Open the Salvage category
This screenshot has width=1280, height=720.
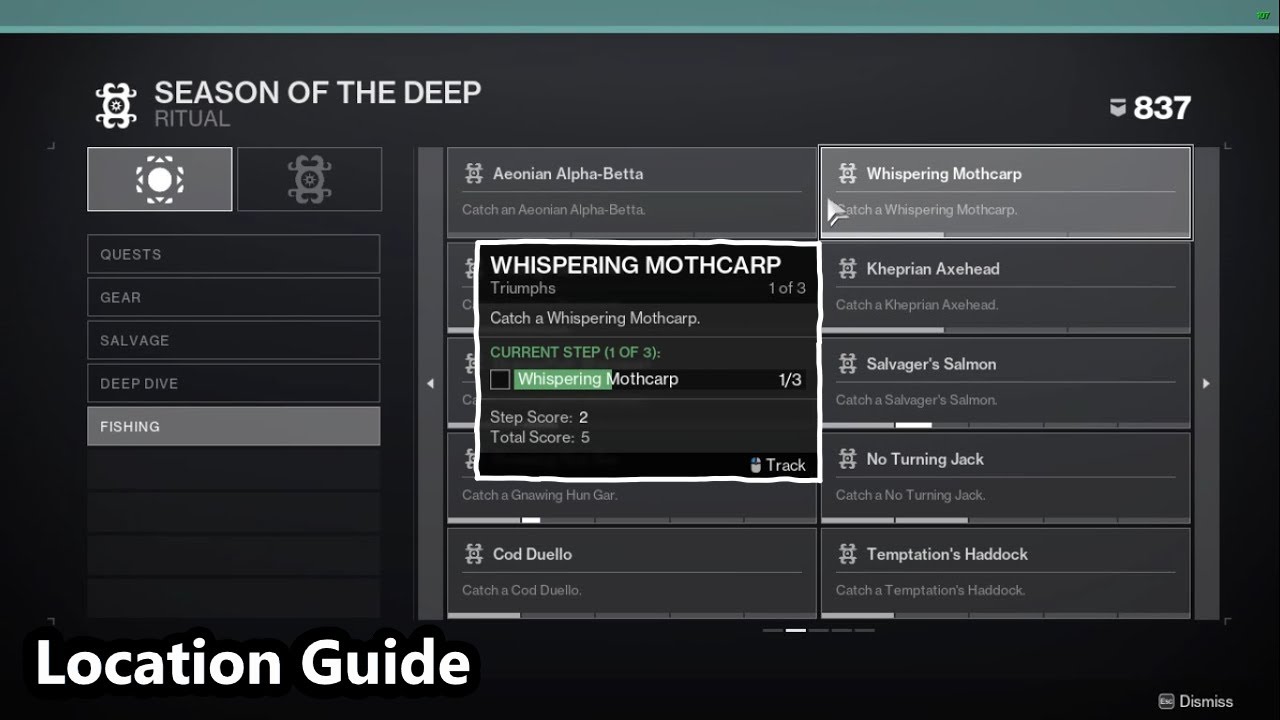(234, 340)
